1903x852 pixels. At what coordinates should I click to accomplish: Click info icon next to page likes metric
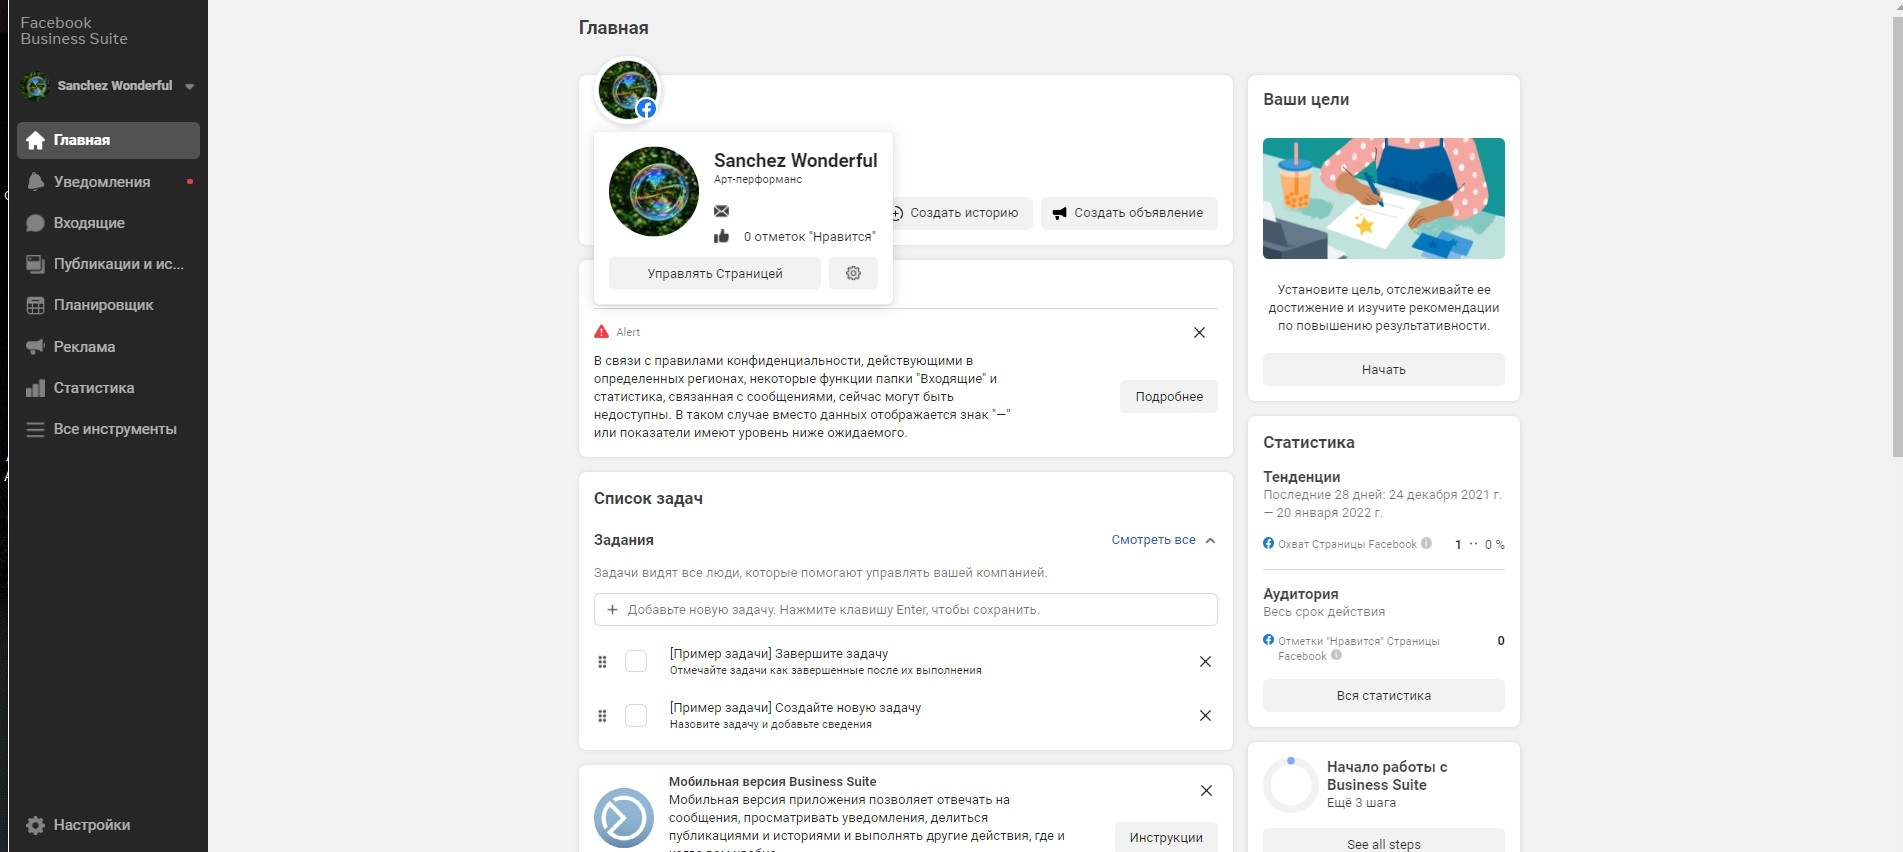pyautogui.click(x=1336, y=655)
